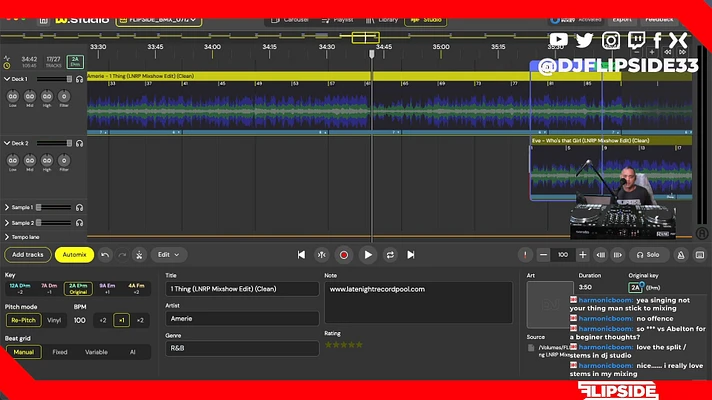The width and height of the screenshot is (712, 400).
Task: Collapse the Deck 2 lane
Action: 7,143
